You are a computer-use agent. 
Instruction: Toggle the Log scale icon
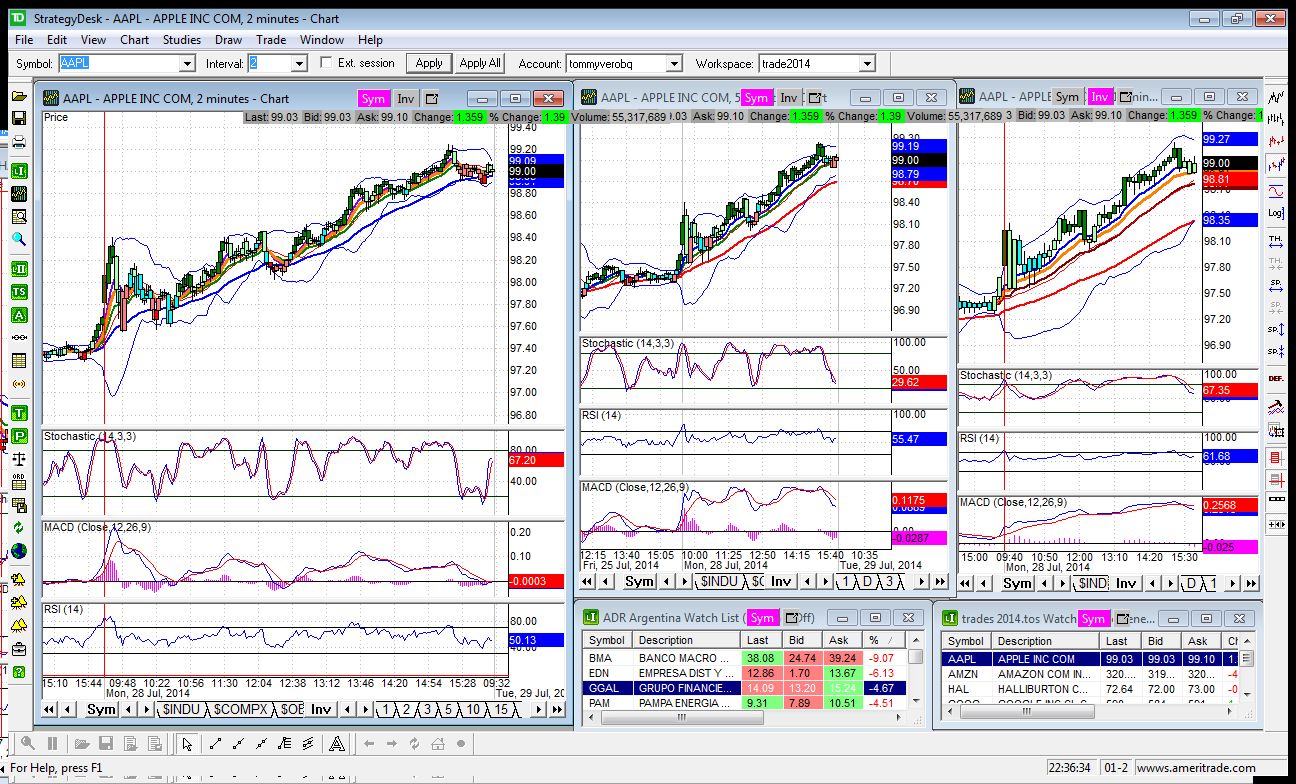(x=1276, y=213)
